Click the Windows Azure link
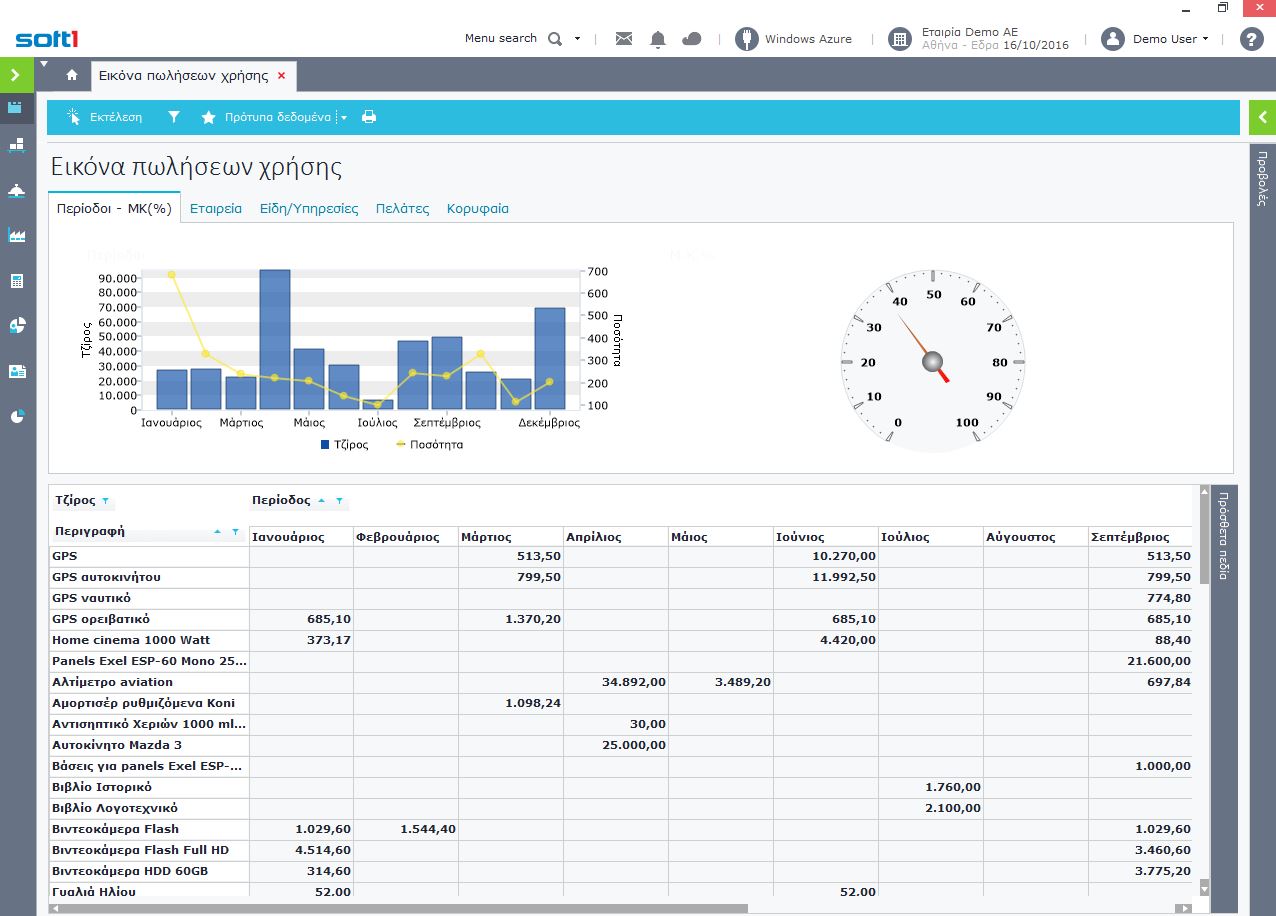Viewport: 1276px width, 916px height. [807, 39]
